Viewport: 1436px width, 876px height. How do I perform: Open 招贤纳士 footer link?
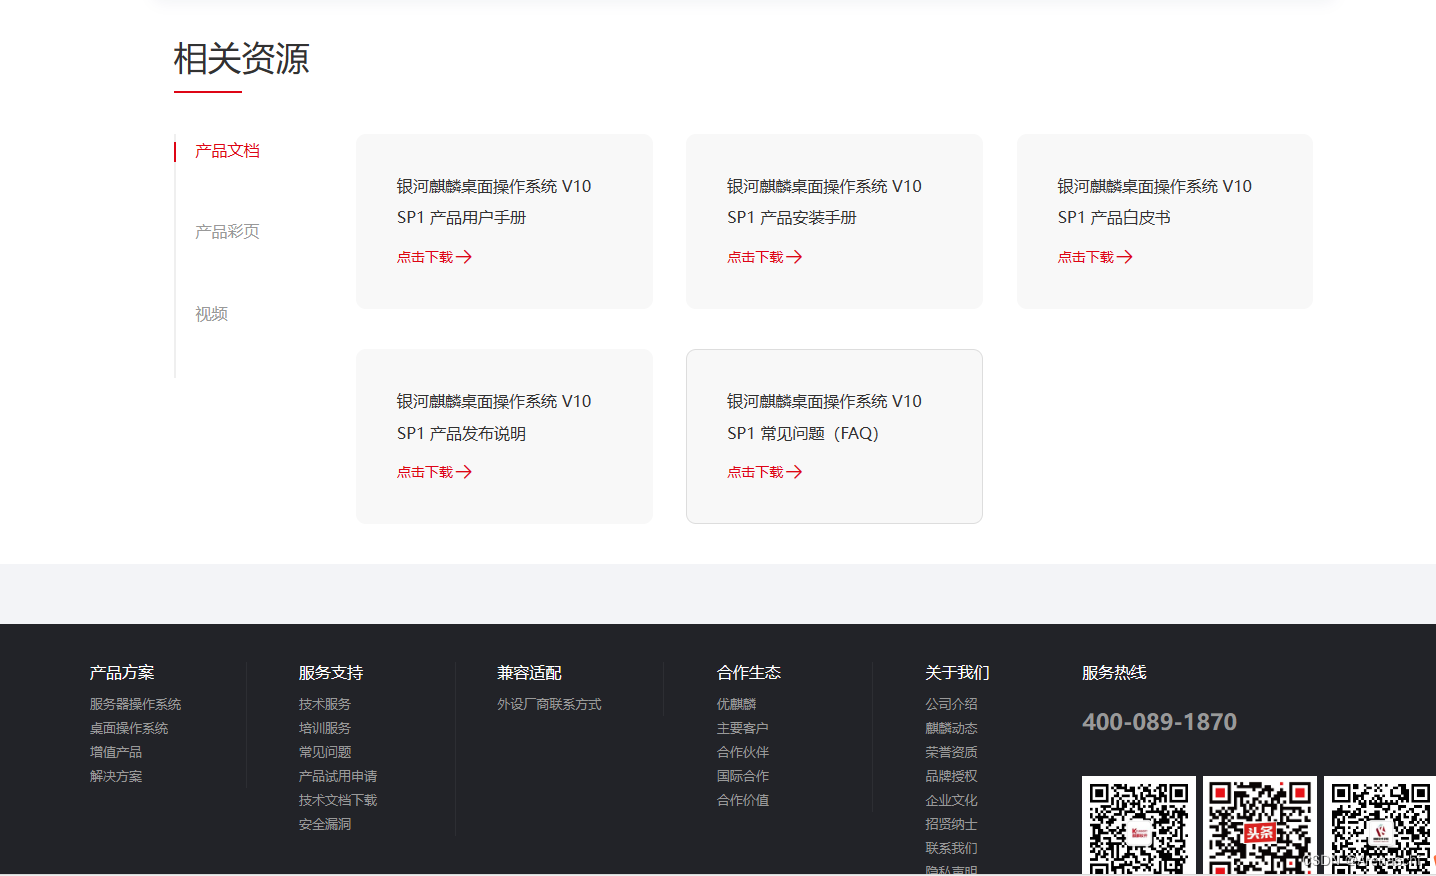[952, 824]
